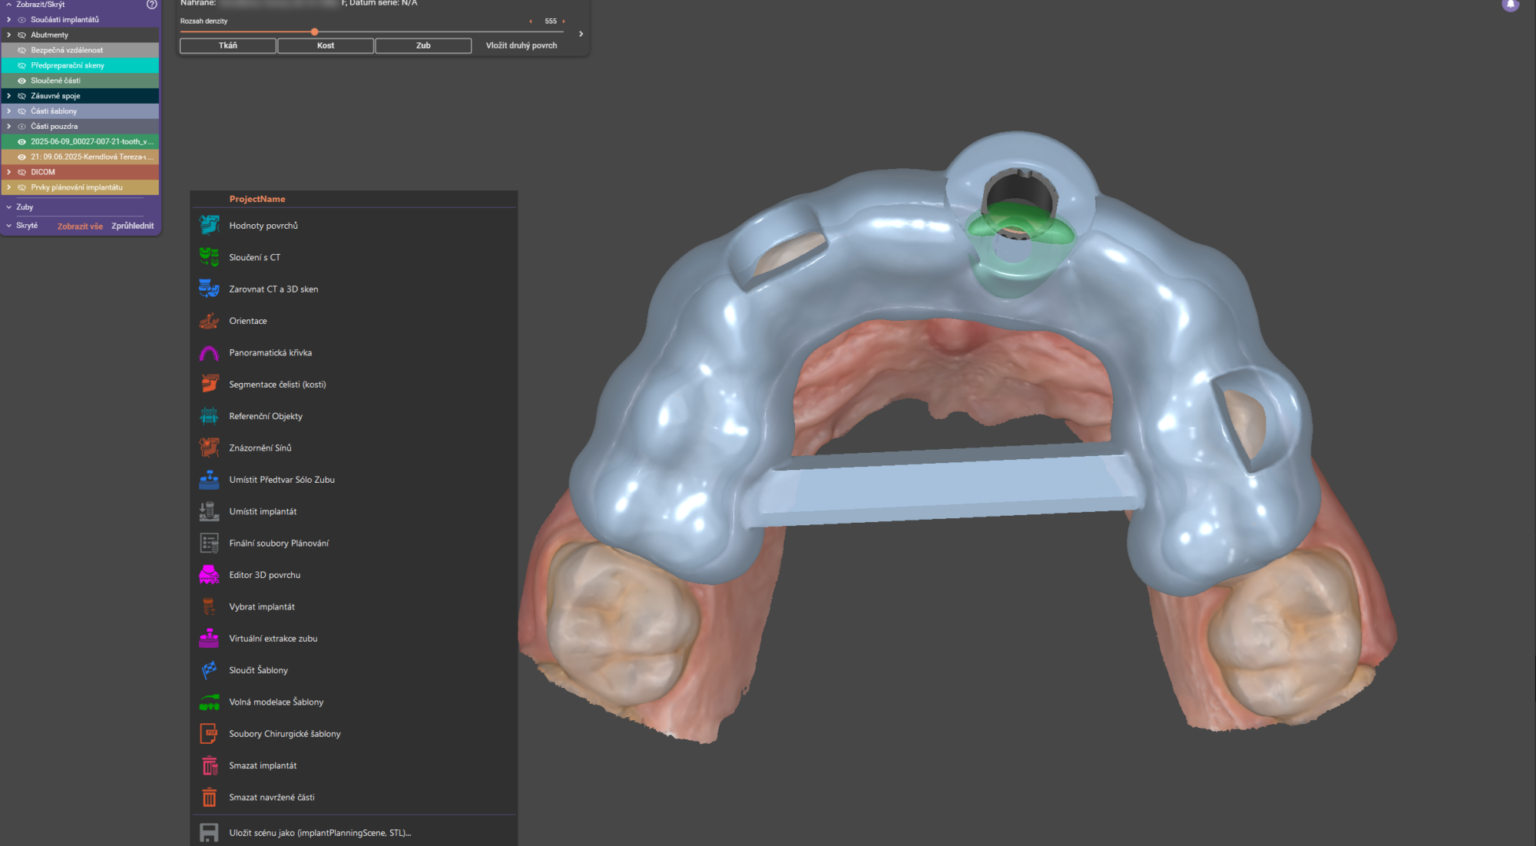
Task: Toggle the DICOM layer eye icon
Action: pos(22,172)
